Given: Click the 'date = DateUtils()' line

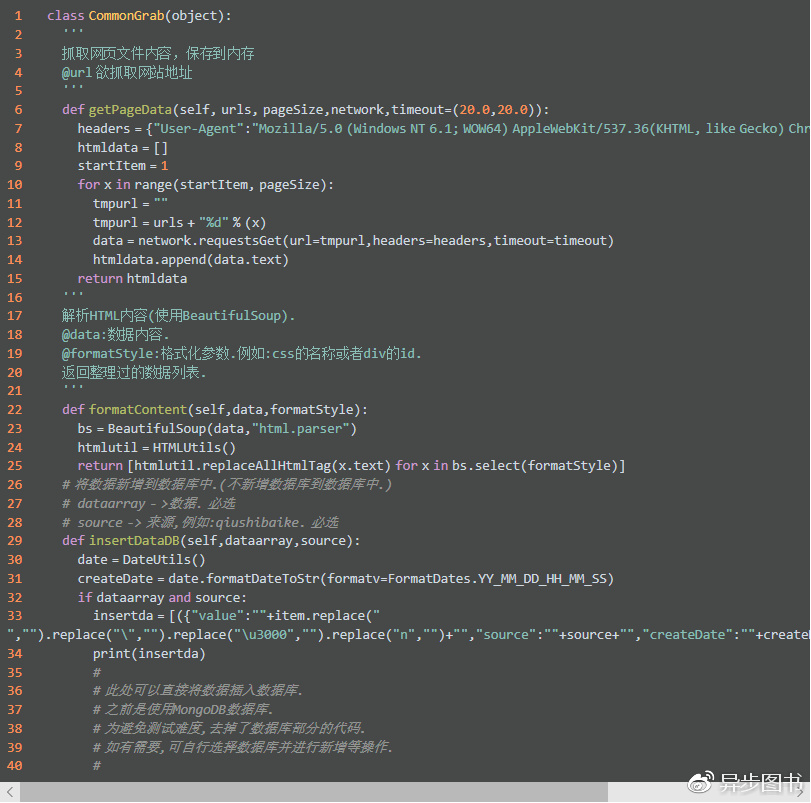Looking at the screenshot, I should click(141, 560).
